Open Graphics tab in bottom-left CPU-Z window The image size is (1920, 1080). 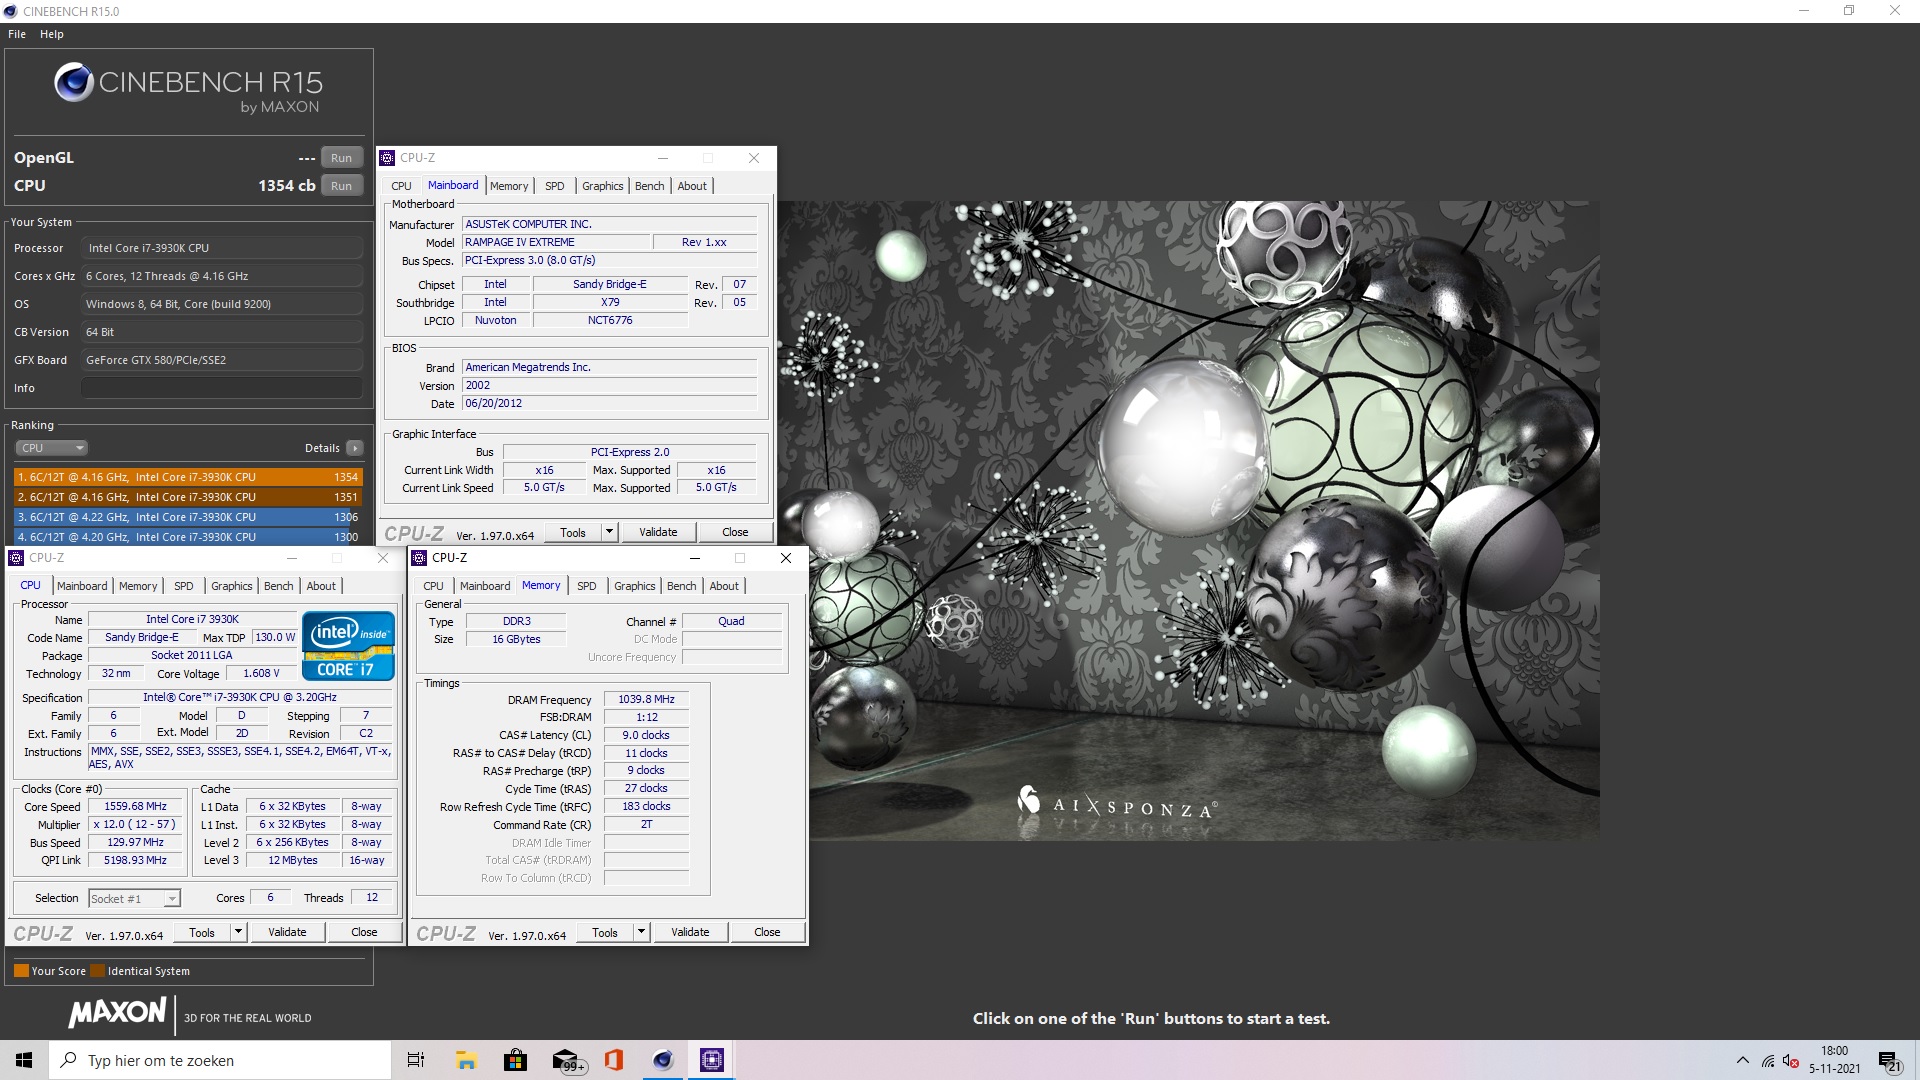coord(231,586)
